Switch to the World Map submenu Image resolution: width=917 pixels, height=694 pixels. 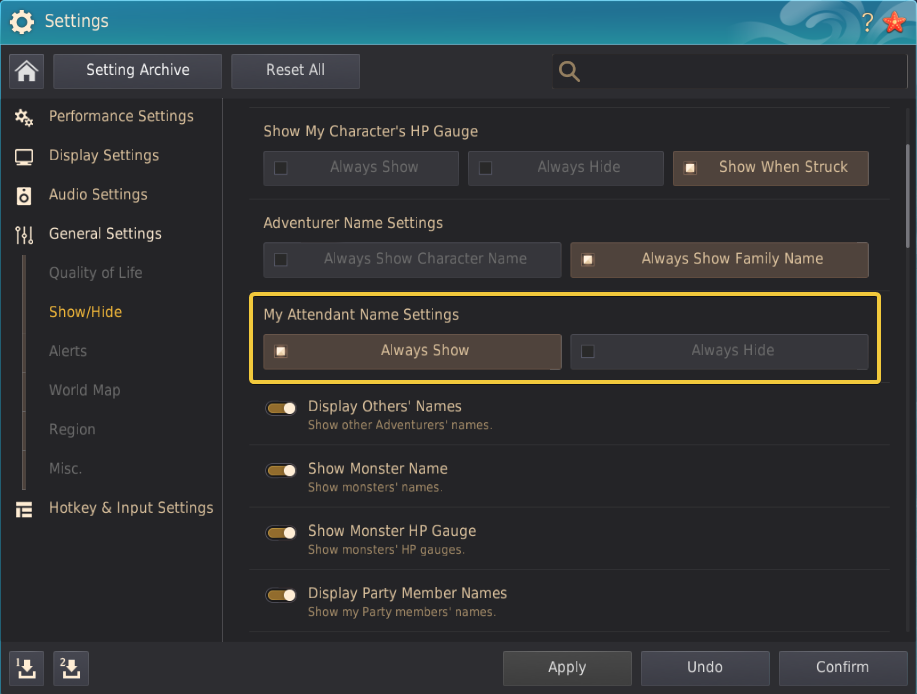tap(84, 390)
